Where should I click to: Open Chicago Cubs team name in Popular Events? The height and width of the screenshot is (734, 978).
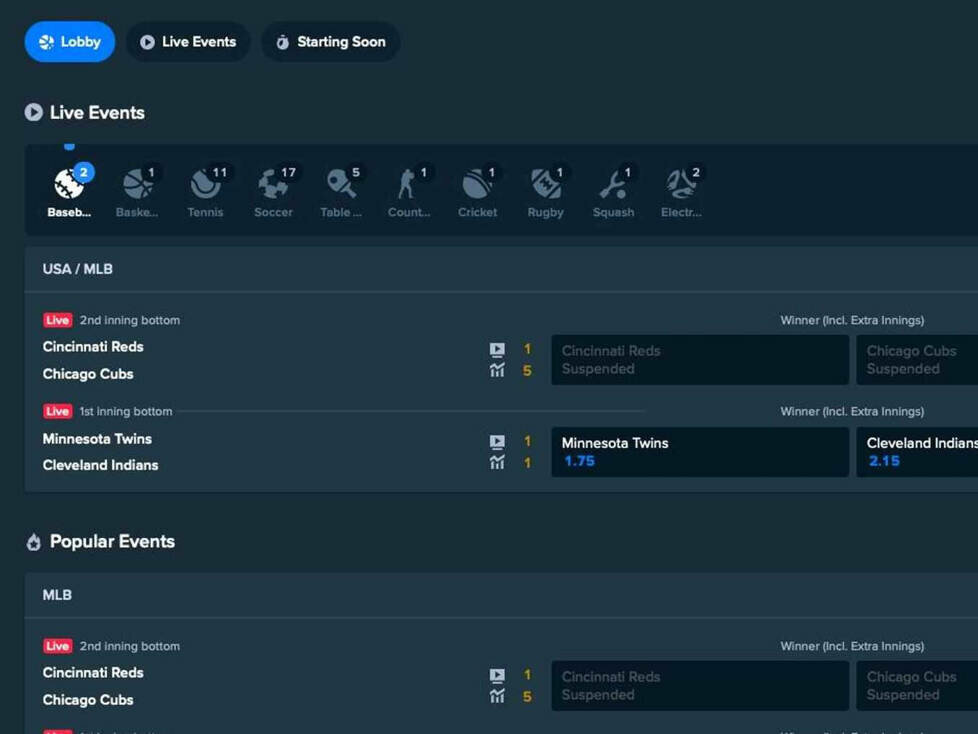[88, 700]
